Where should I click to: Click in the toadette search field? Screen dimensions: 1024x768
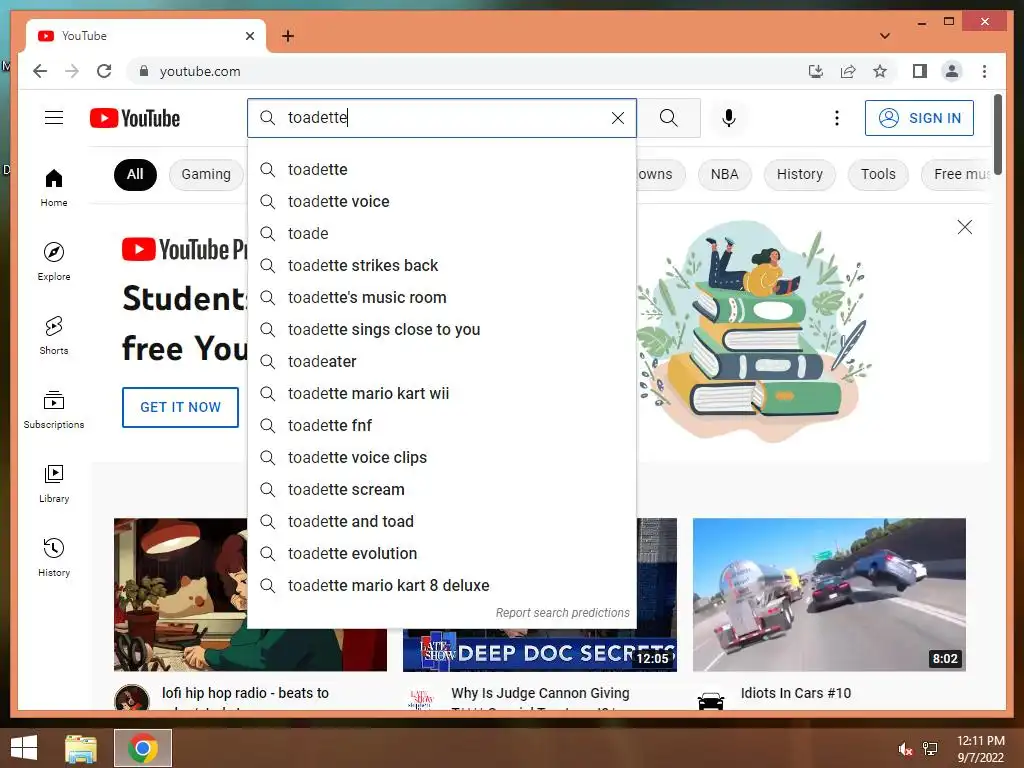[x=444, y=118]
